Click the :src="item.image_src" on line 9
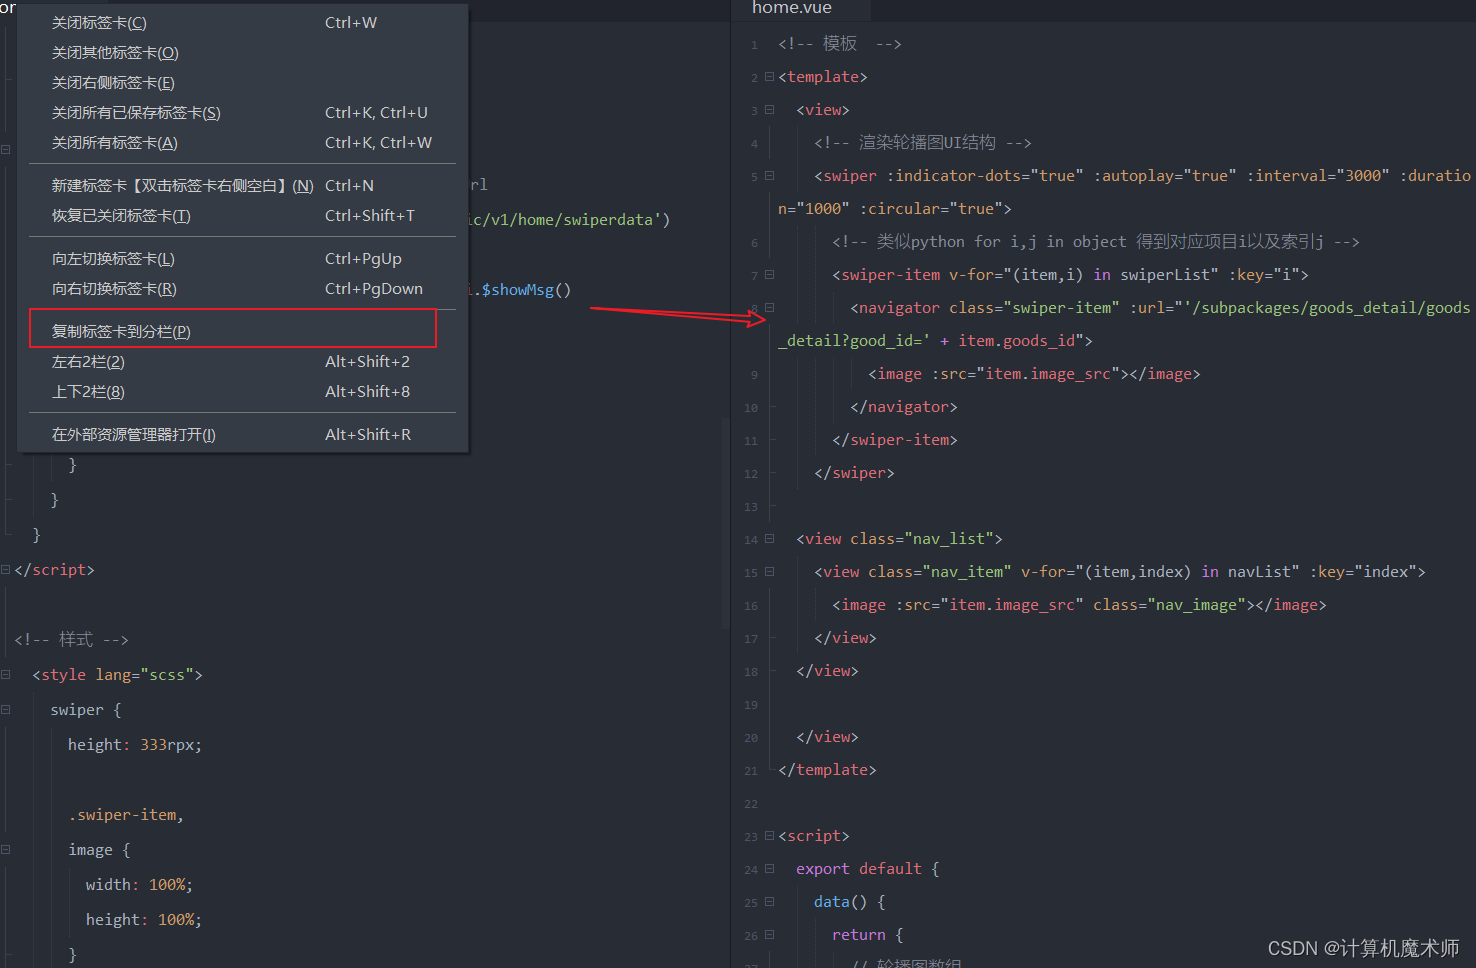The image size is (1476, 968). click(x=1026, y=373)
